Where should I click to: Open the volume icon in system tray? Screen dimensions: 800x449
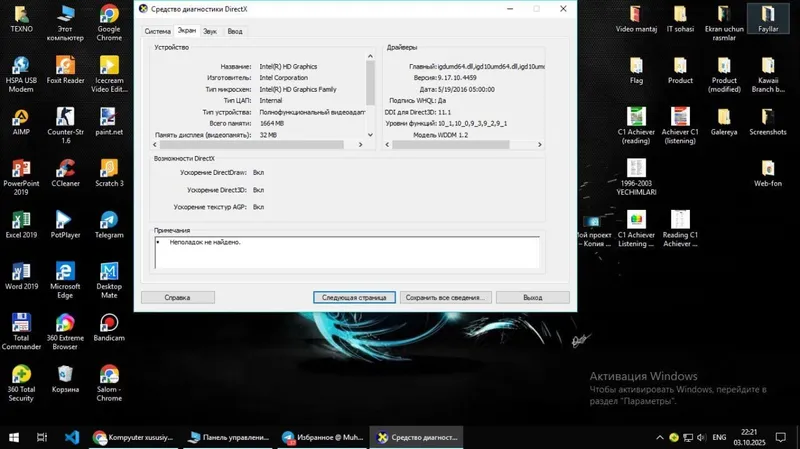pos(701,437)
